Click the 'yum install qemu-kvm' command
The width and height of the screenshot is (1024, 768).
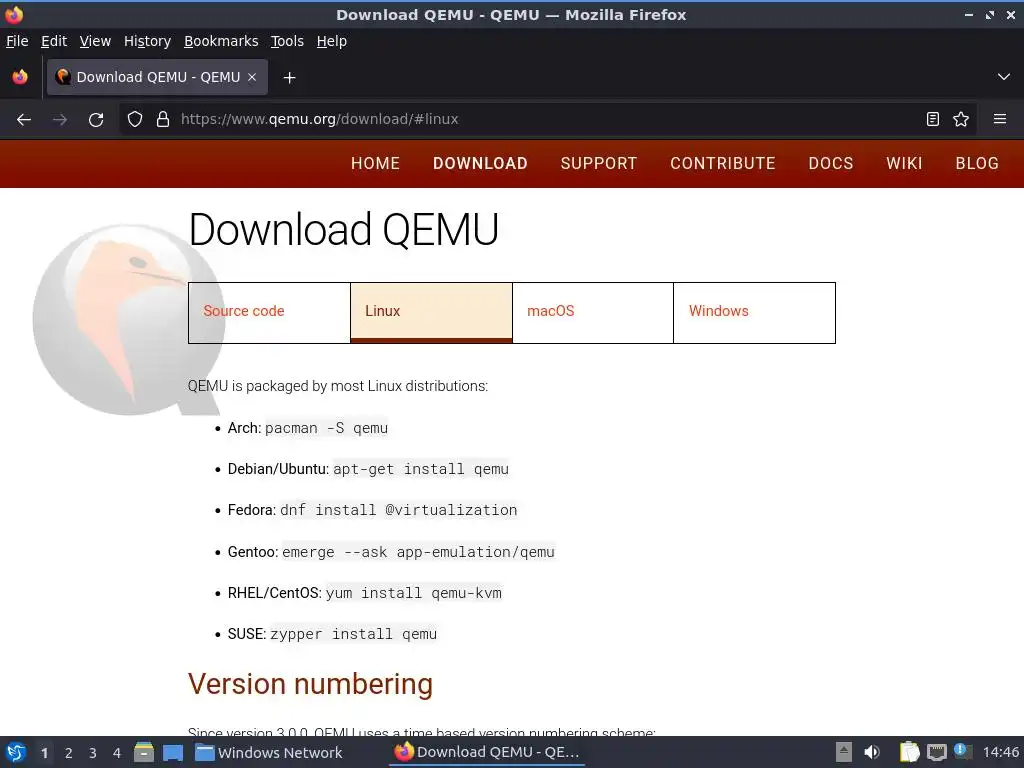pyautogui.click(x=414, y=594)
